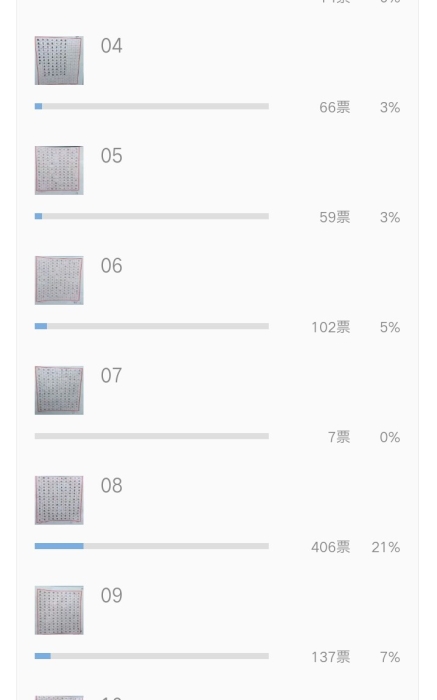Click the 7票 vote count
The height and width of the screenshot is (700, 437).
point(339,437)
